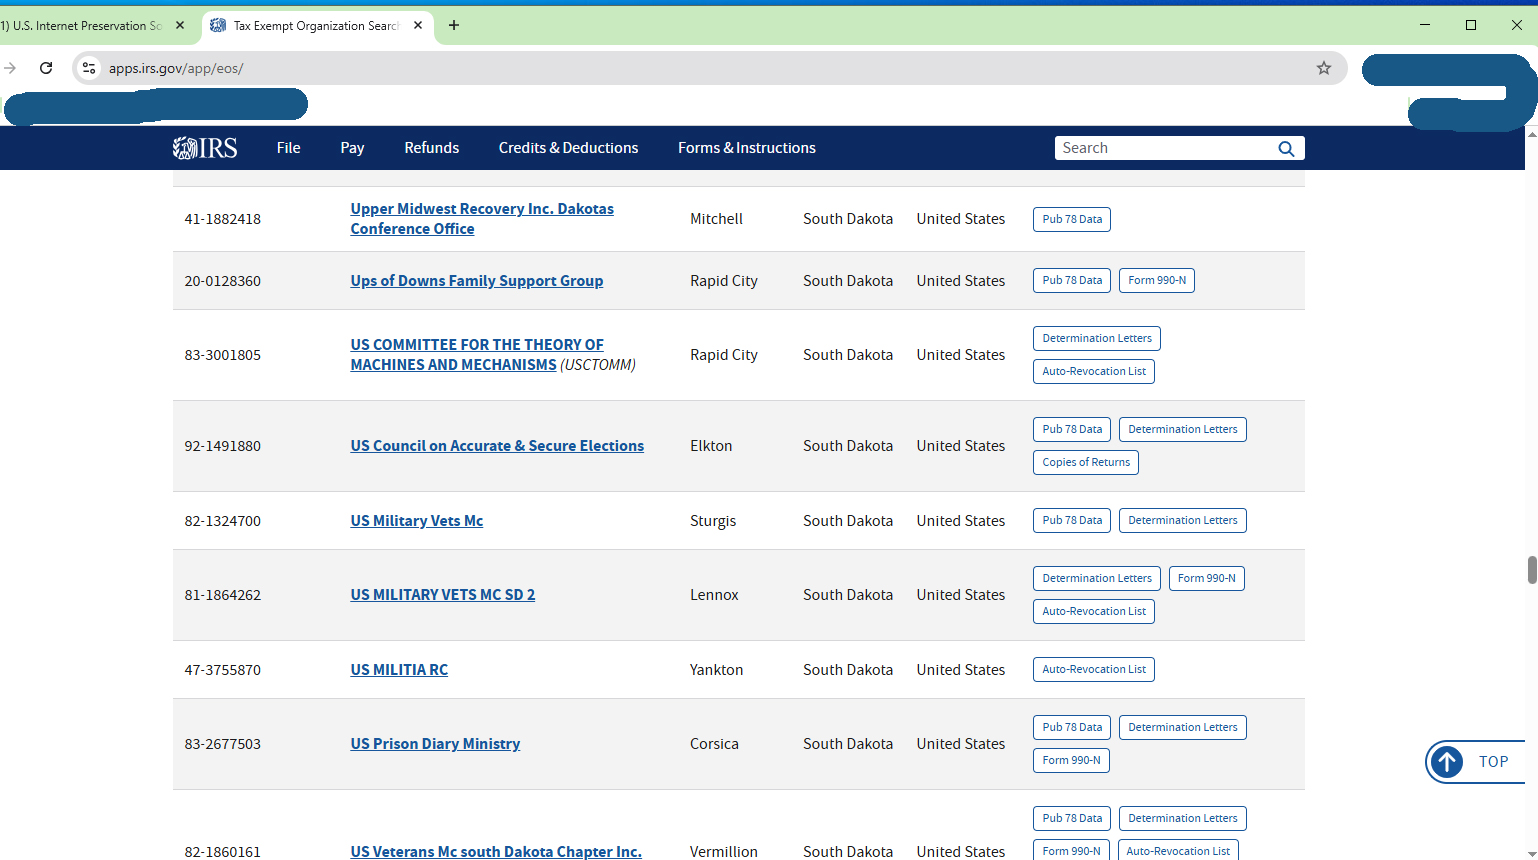This screenshot has height=860, width=1538.
Task: Focus the IRS Search input field
Action: pos(1165,148)
